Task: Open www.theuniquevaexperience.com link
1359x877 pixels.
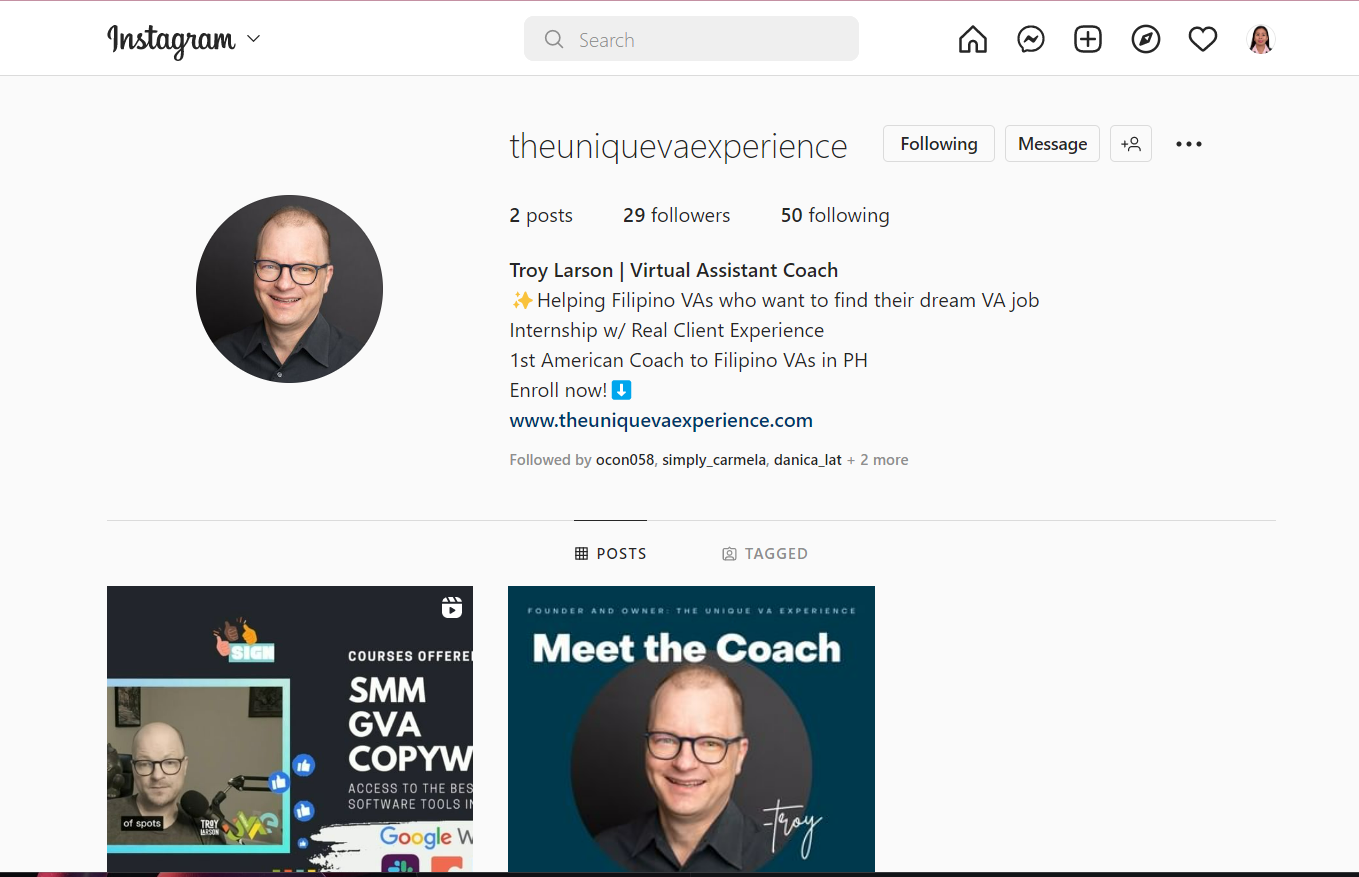Action: [x=661, y=421]
